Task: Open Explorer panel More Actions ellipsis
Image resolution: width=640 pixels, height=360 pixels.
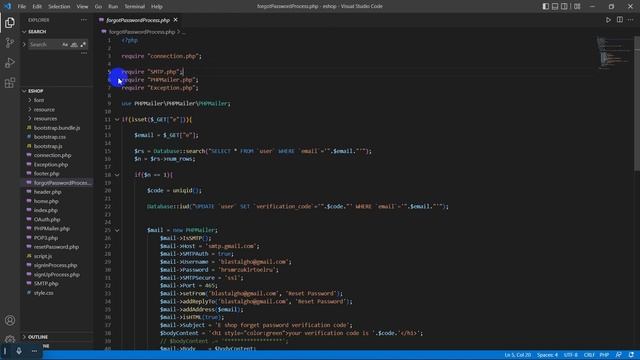Action: pos(84,20)
